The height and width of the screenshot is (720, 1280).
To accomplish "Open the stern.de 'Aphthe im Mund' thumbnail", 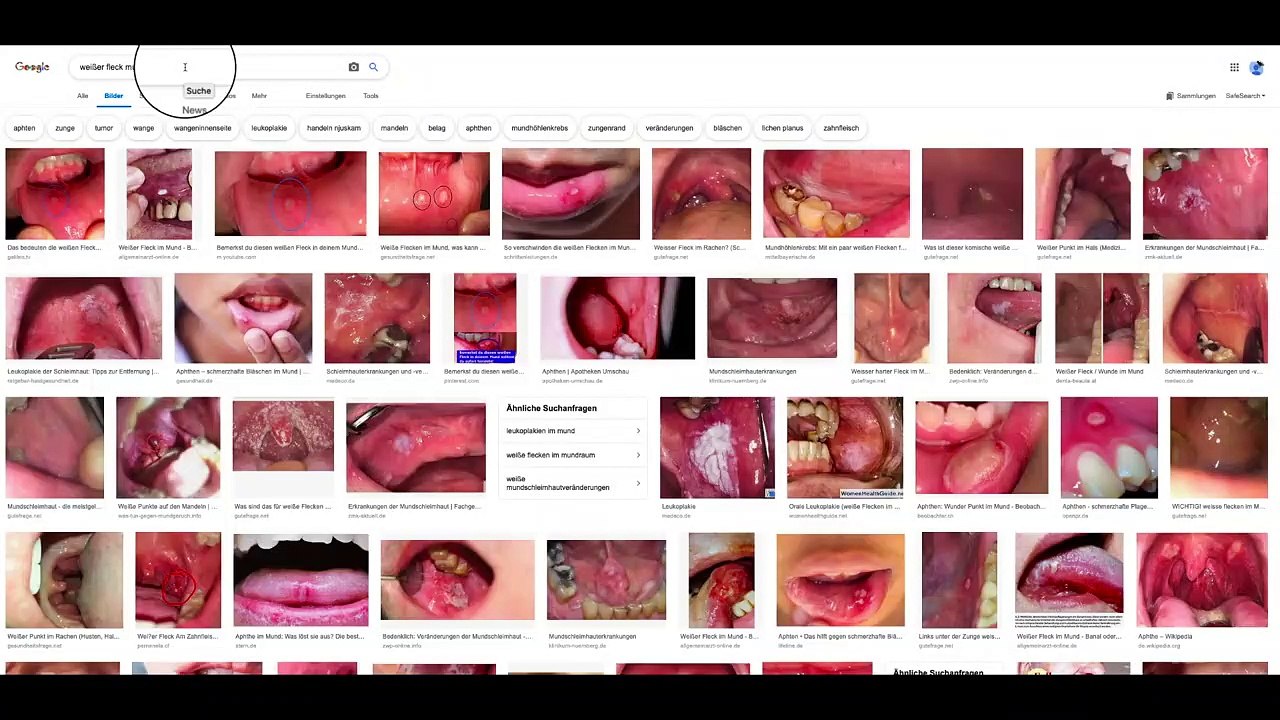I will (301, 581).
